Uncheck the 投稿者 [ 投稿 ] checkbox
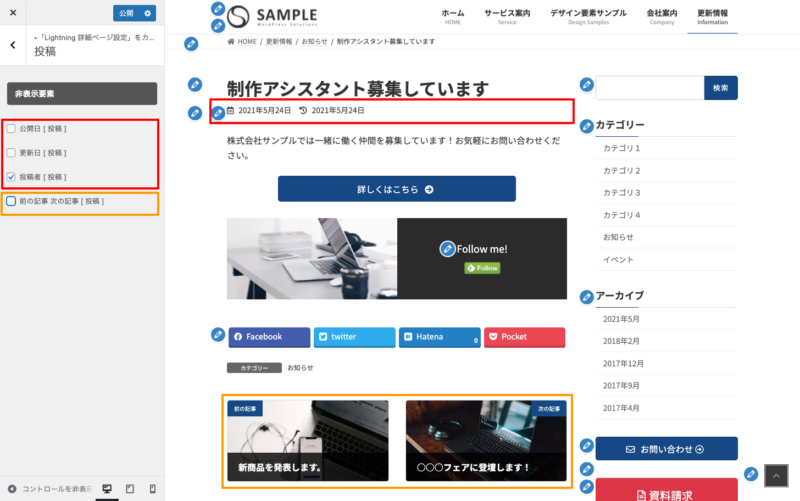This screenshot has height=501, width=800. [x=11, y=177]
